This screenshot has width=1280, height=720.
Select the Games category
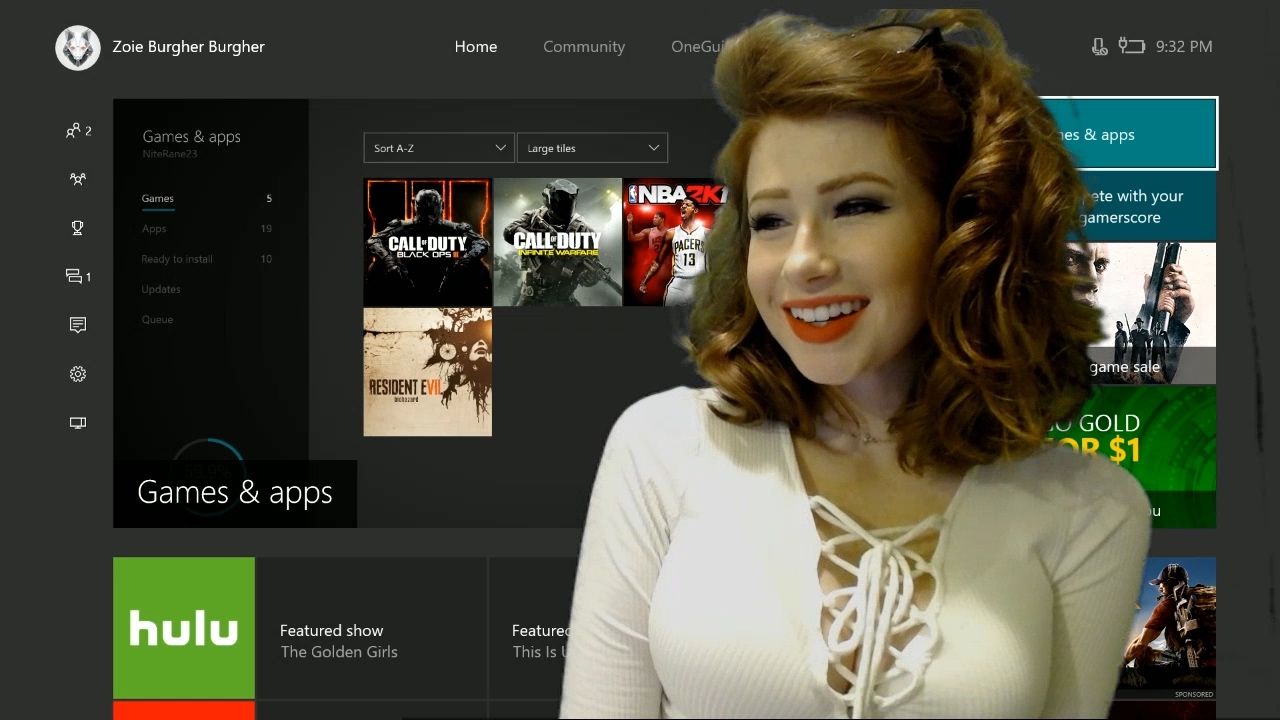(207, 198)
